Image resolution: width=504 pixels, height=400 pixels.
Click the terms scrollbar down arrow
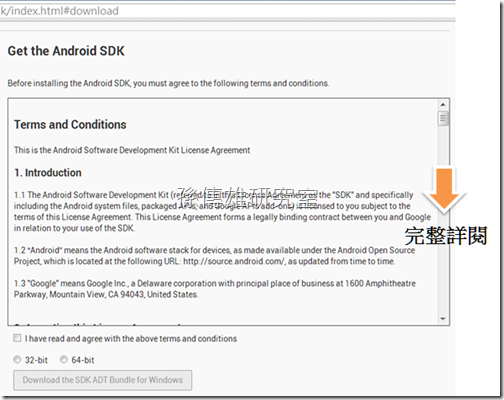click(x=443, y=319)
